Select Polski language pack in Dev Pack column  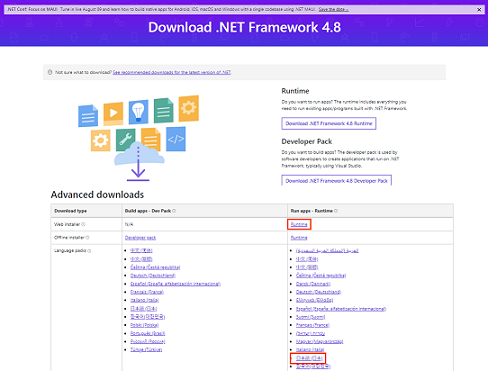tap(144, 325)
